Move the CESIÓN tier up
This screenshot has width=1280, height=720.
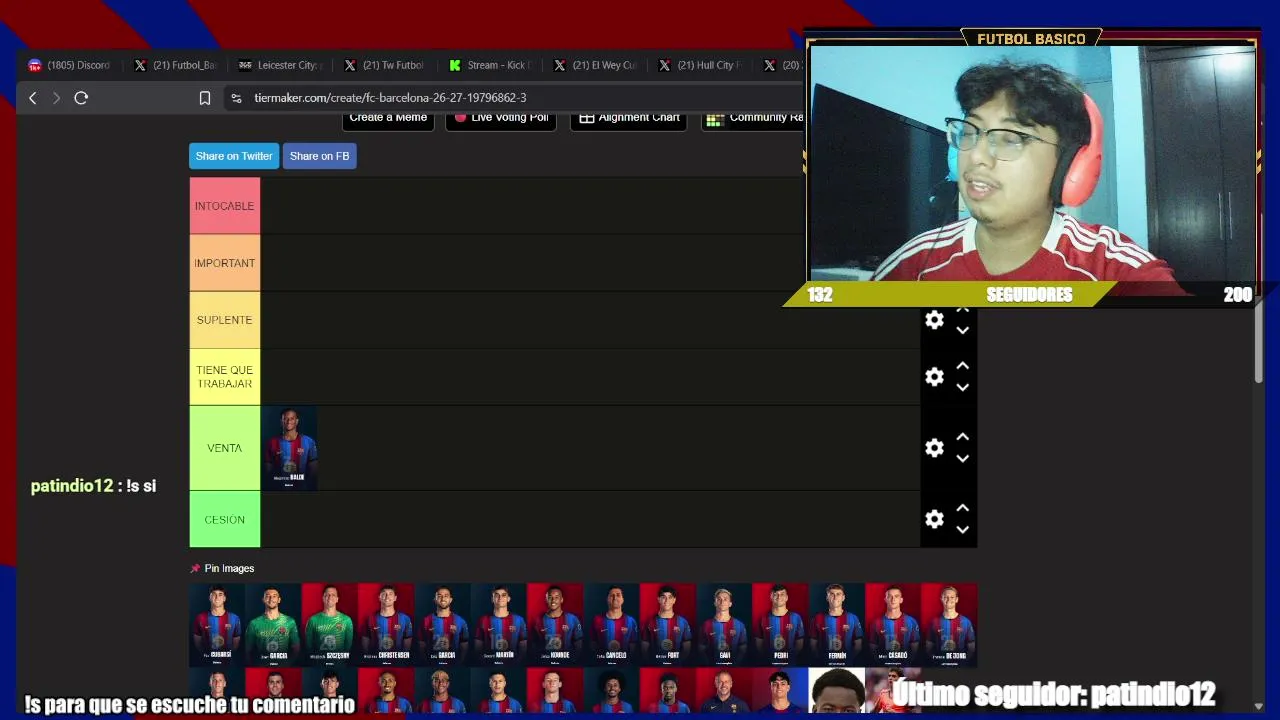point(962,509)
